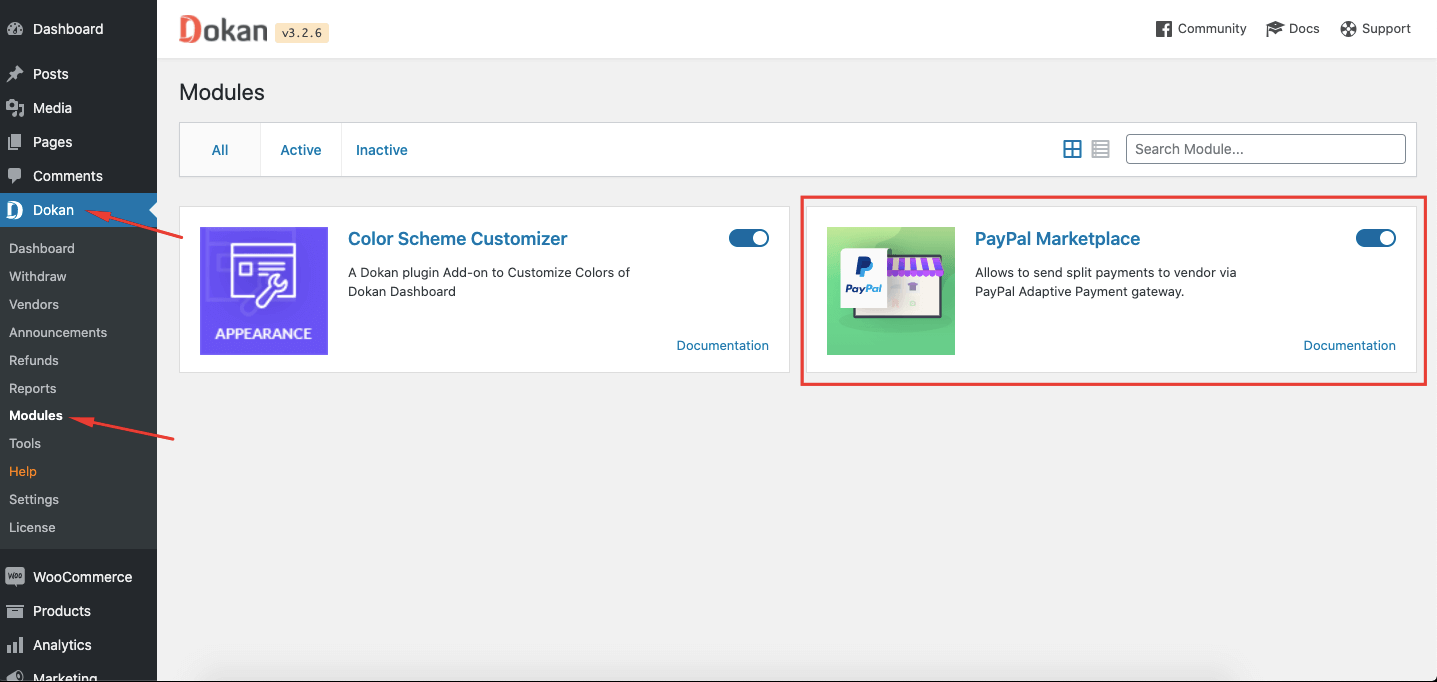Switch to grid view icon
Viewport: 1437px width, 682px height.
click(x=1072, y=149)
